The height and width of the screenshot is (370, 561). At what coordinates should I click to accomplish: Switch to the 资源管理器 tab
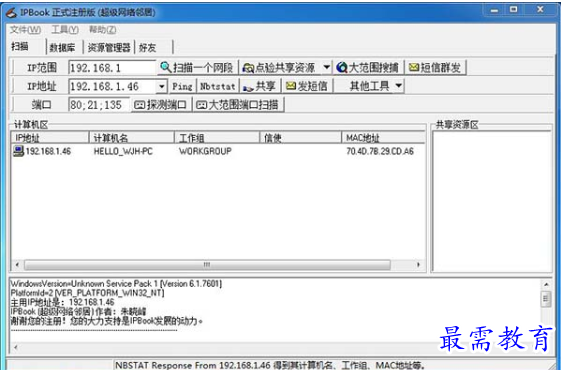tap(109, 47)
